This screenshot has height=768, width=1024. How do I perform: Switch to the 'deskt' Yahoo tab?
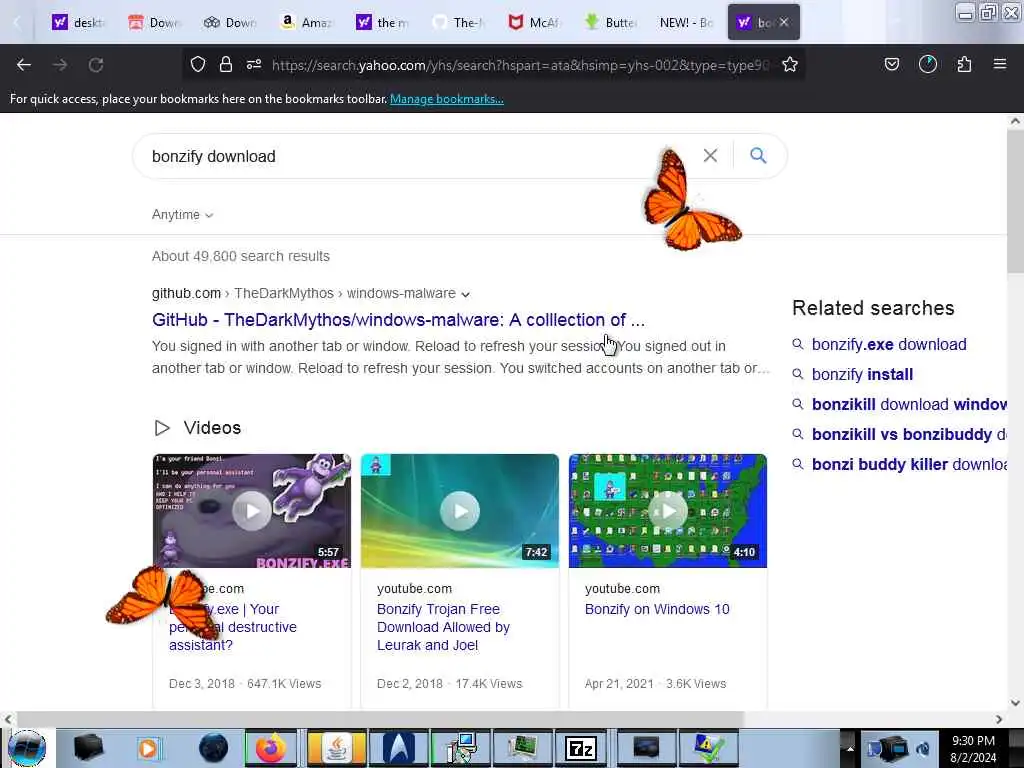(78, 22)
